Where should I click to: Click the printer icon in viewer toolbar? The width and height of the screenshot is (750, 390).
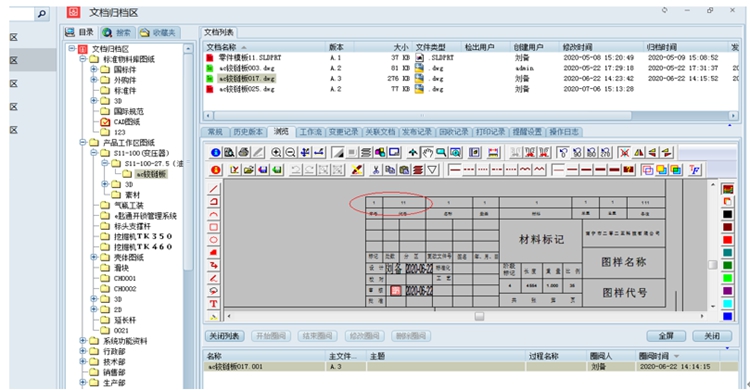243,153
